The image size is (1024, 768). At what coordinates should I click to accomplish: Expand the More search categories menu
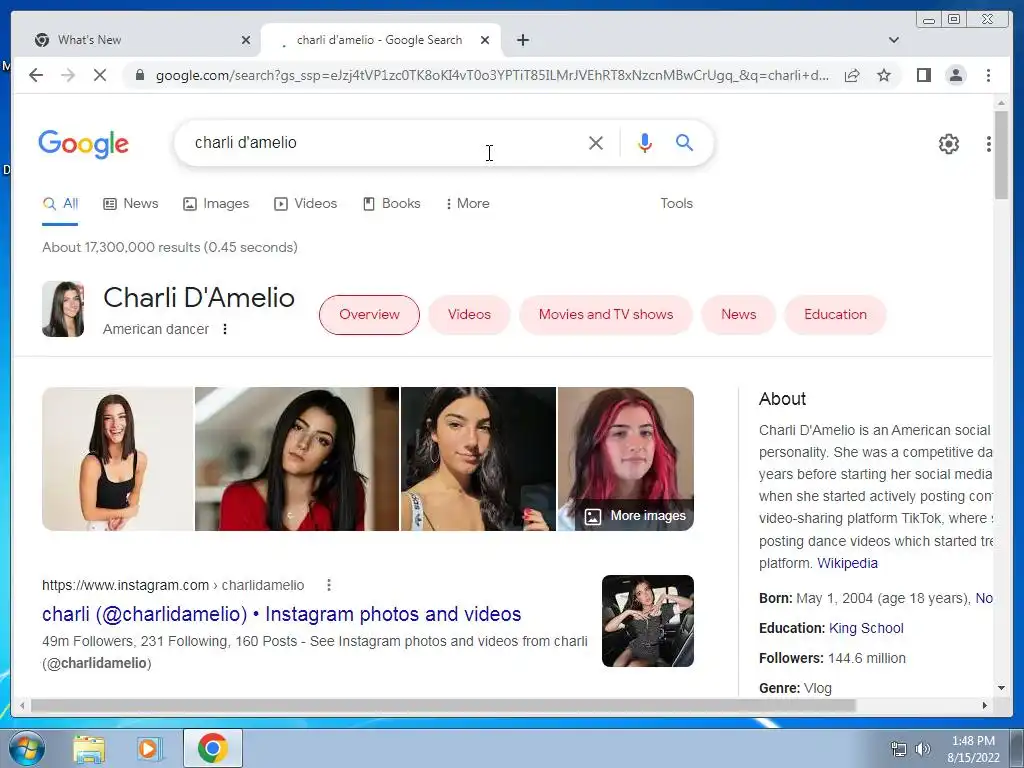(x=468, y=204)
